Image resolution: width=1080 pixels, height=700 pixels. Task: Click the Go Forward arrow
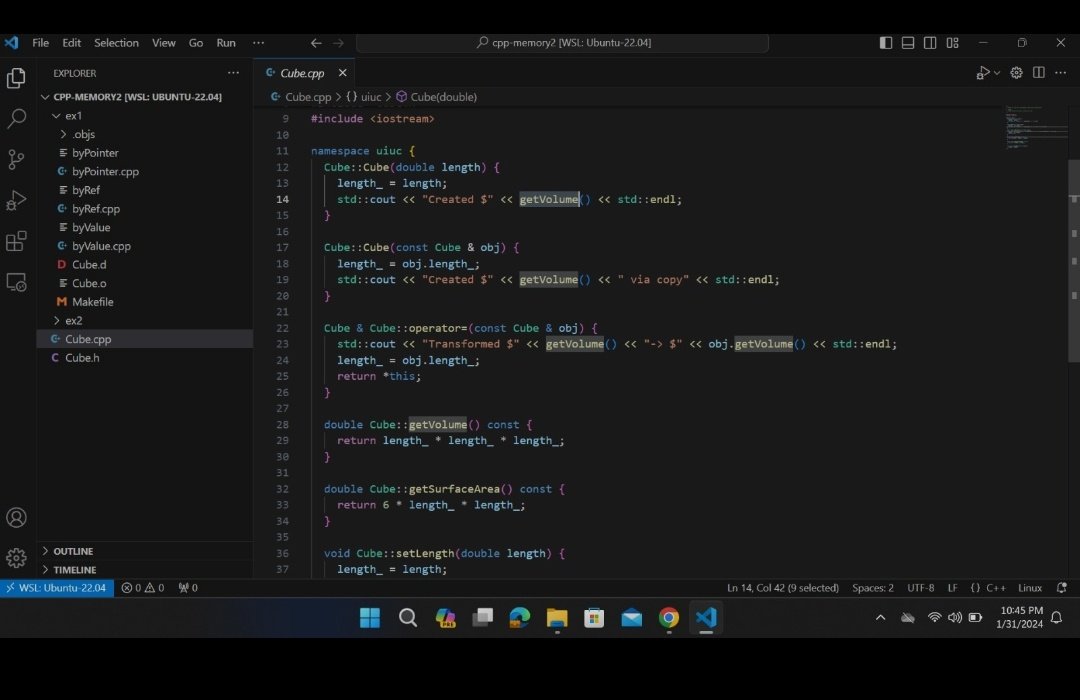pyautogui.click(x=338, y=43)
